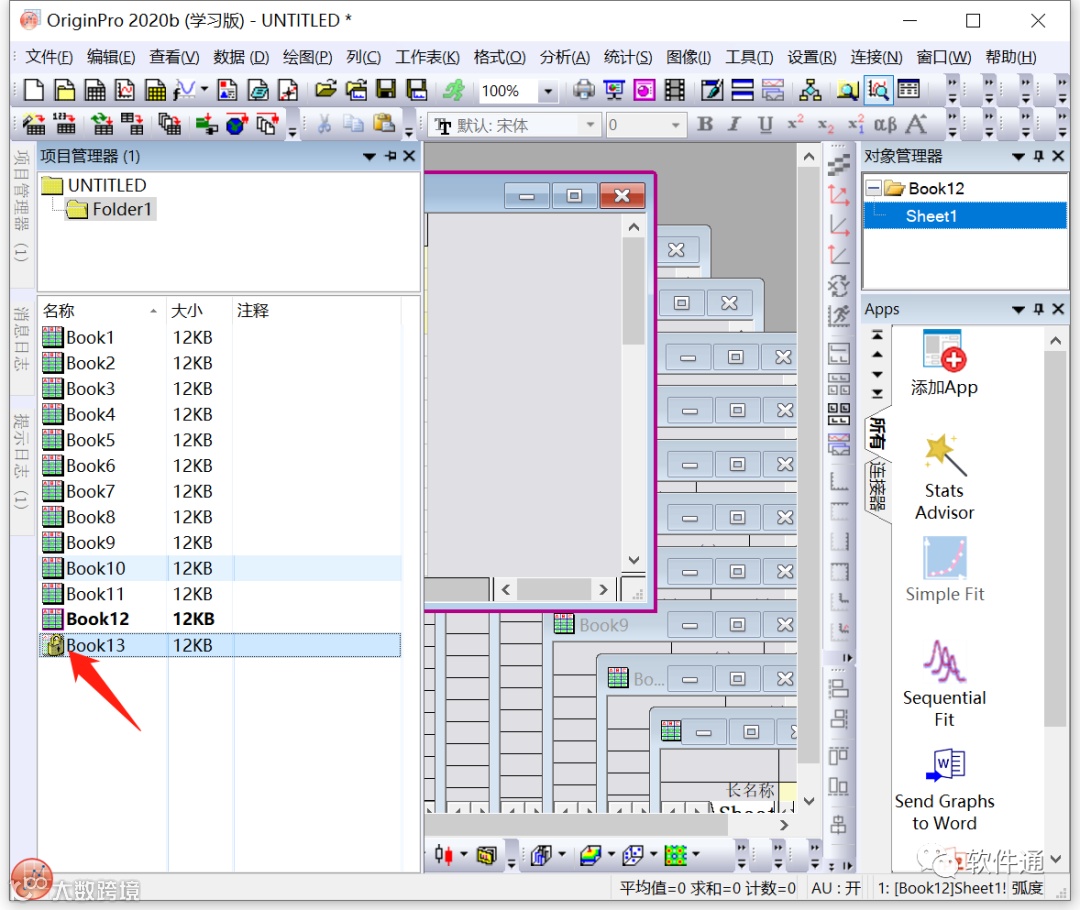Click the new notes window icon
The image size is (1080, 910).
[x=258, y=90]
